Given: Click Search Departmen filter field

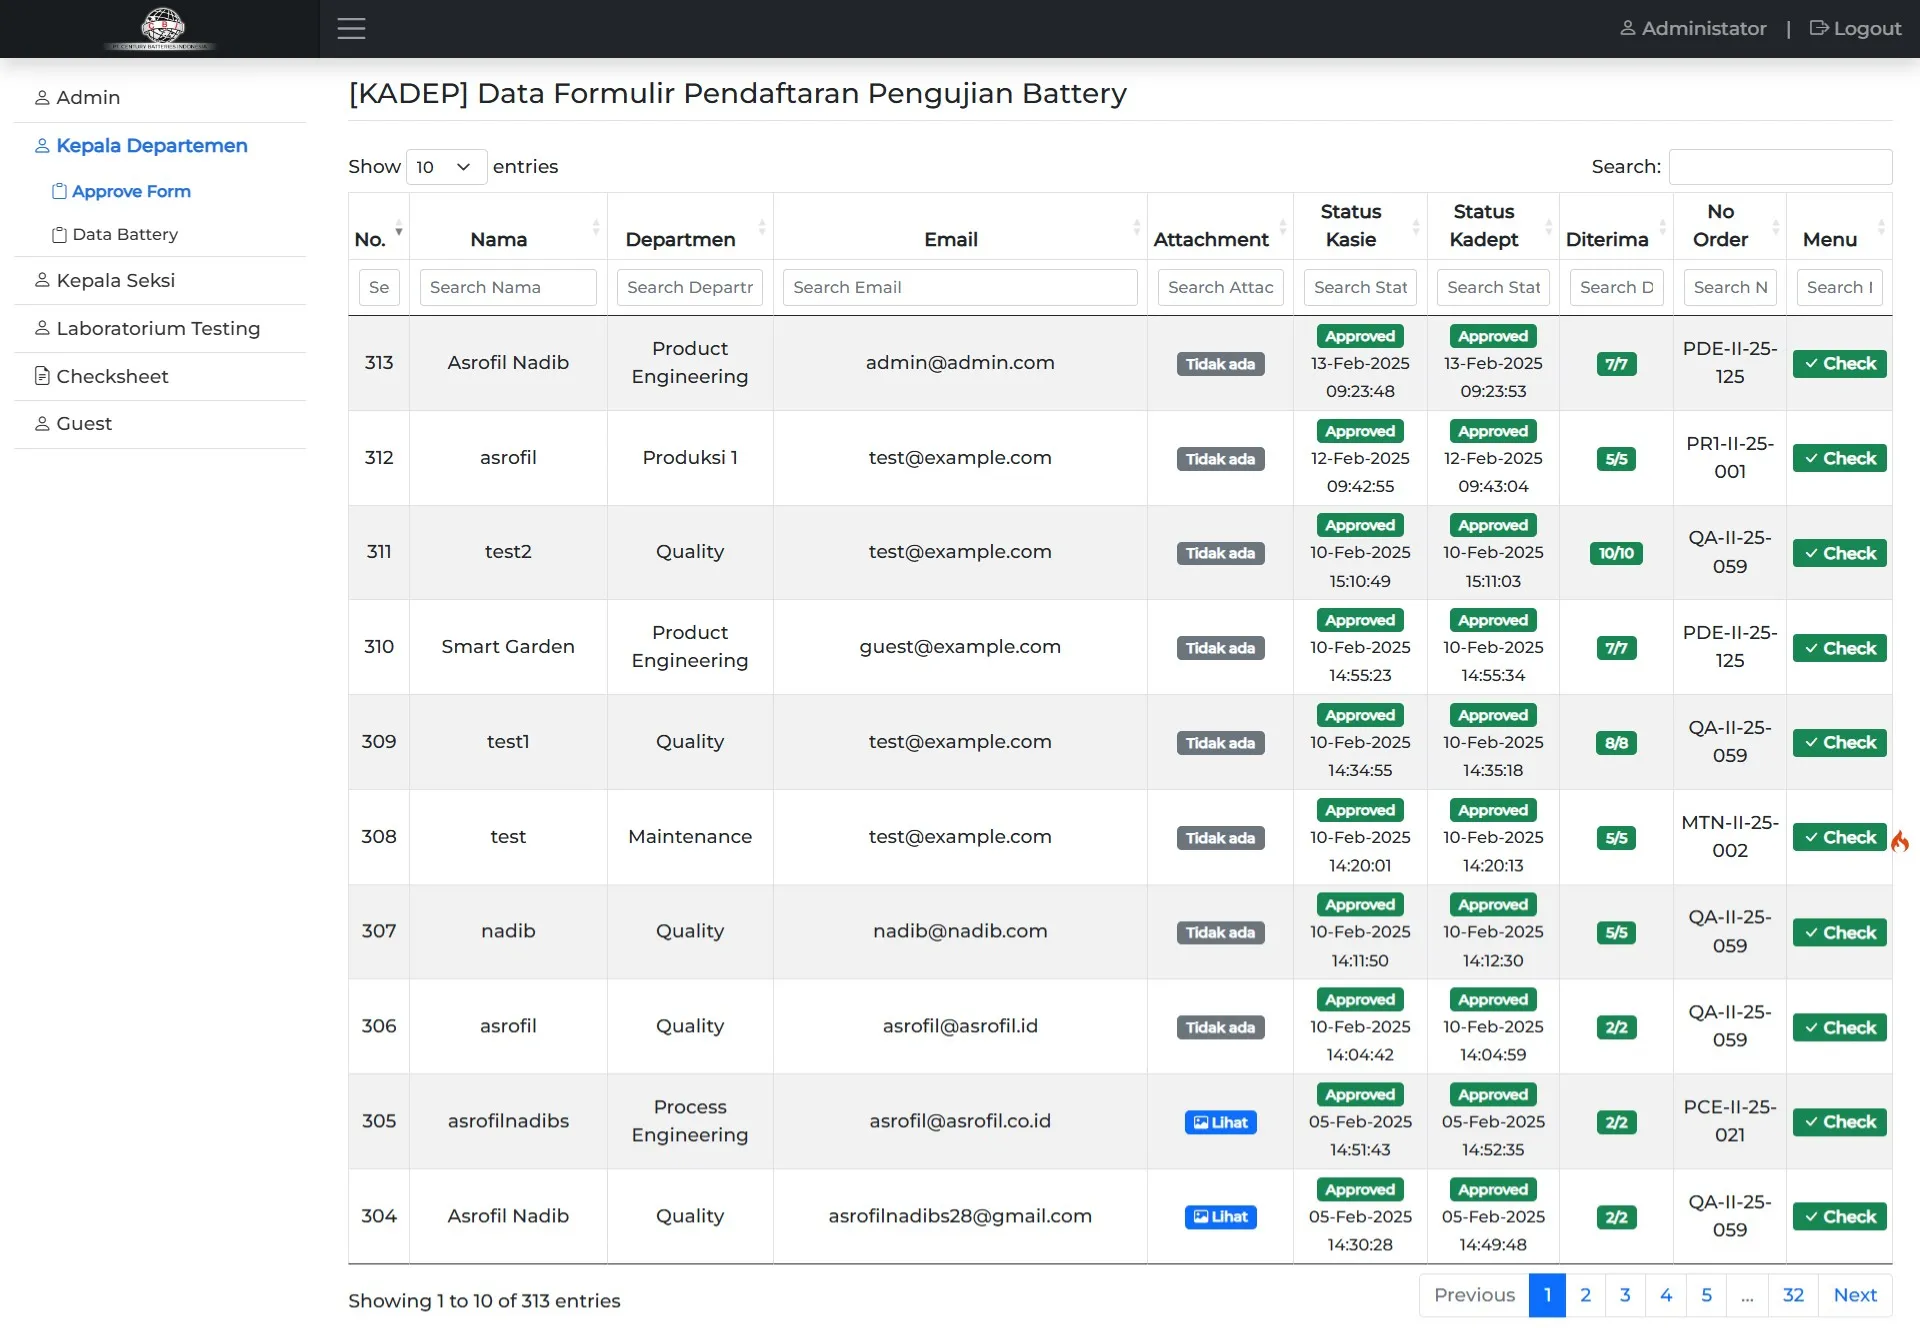Looking at the screenshot, I should pyautogui.click(x=690, y=288).
